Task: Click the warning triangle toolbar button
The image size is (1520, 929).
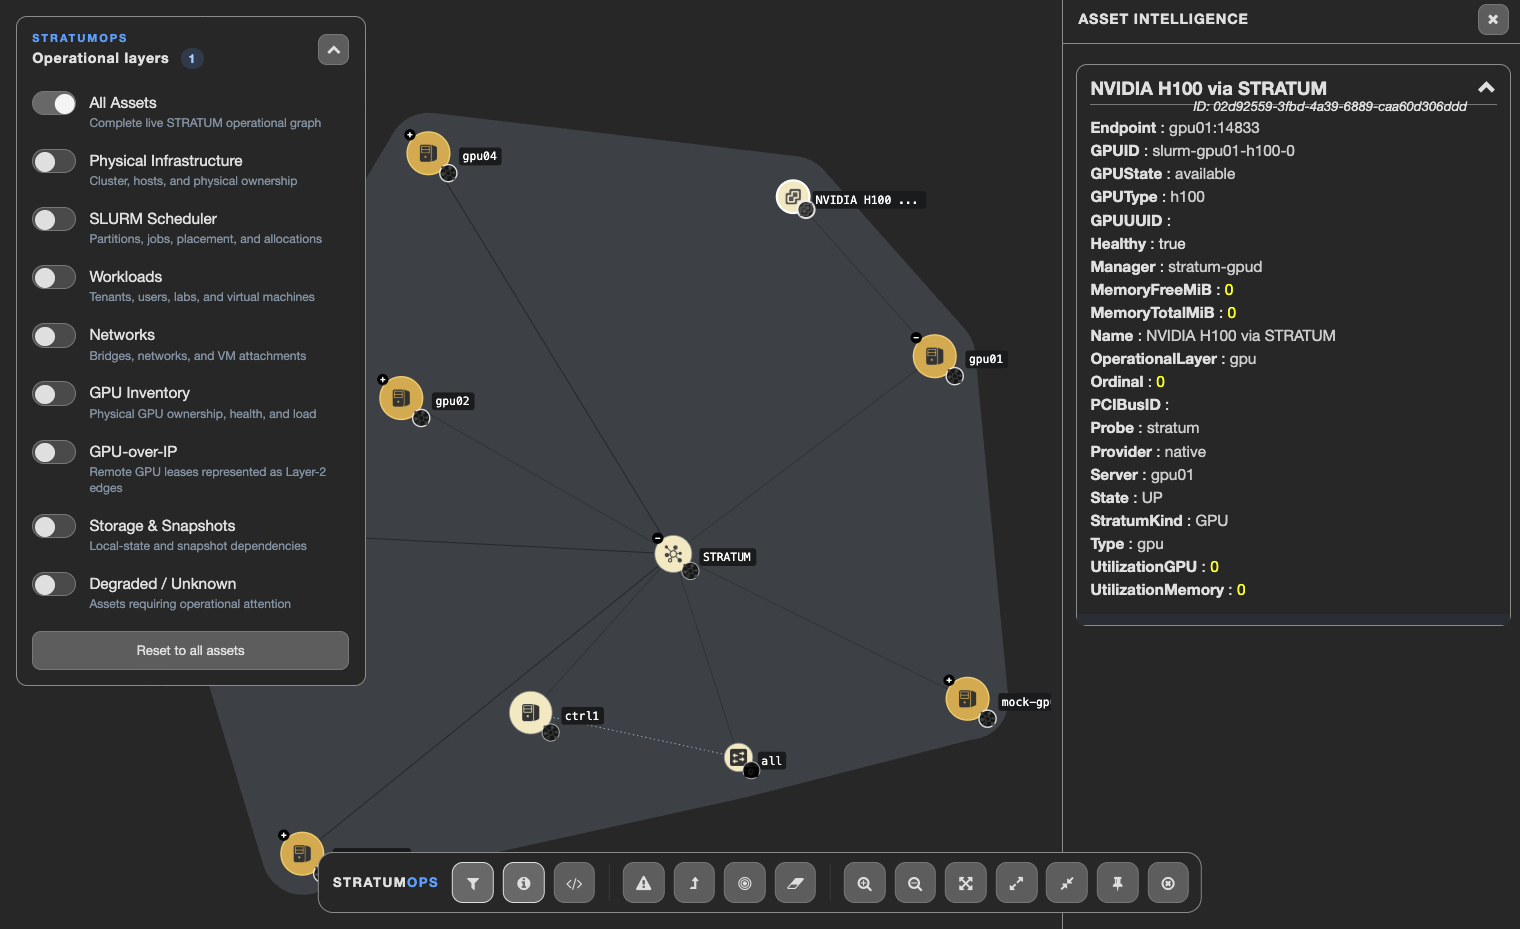Action: pyautogui.click(x=644, y=883)
